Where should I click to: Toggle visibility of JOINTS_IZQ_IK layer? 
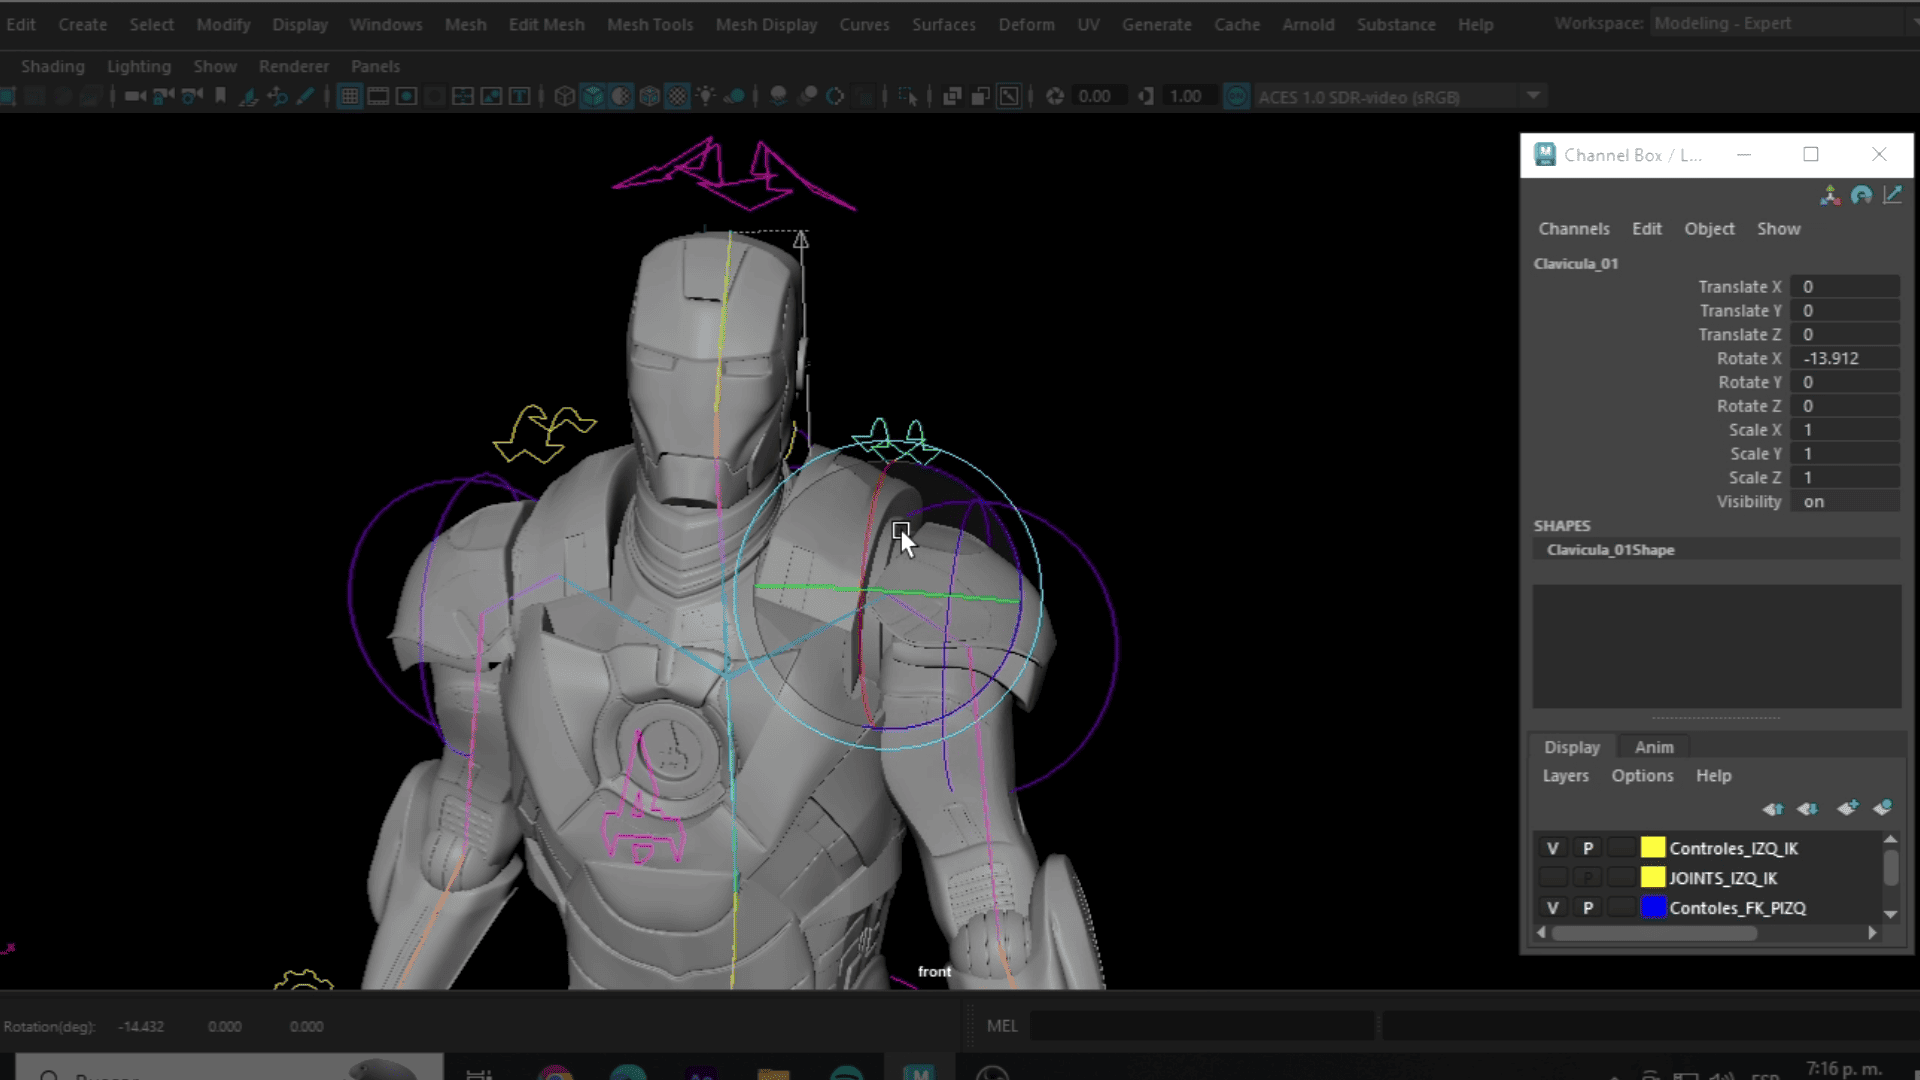pyautogui.click(x=1552, y=878)
